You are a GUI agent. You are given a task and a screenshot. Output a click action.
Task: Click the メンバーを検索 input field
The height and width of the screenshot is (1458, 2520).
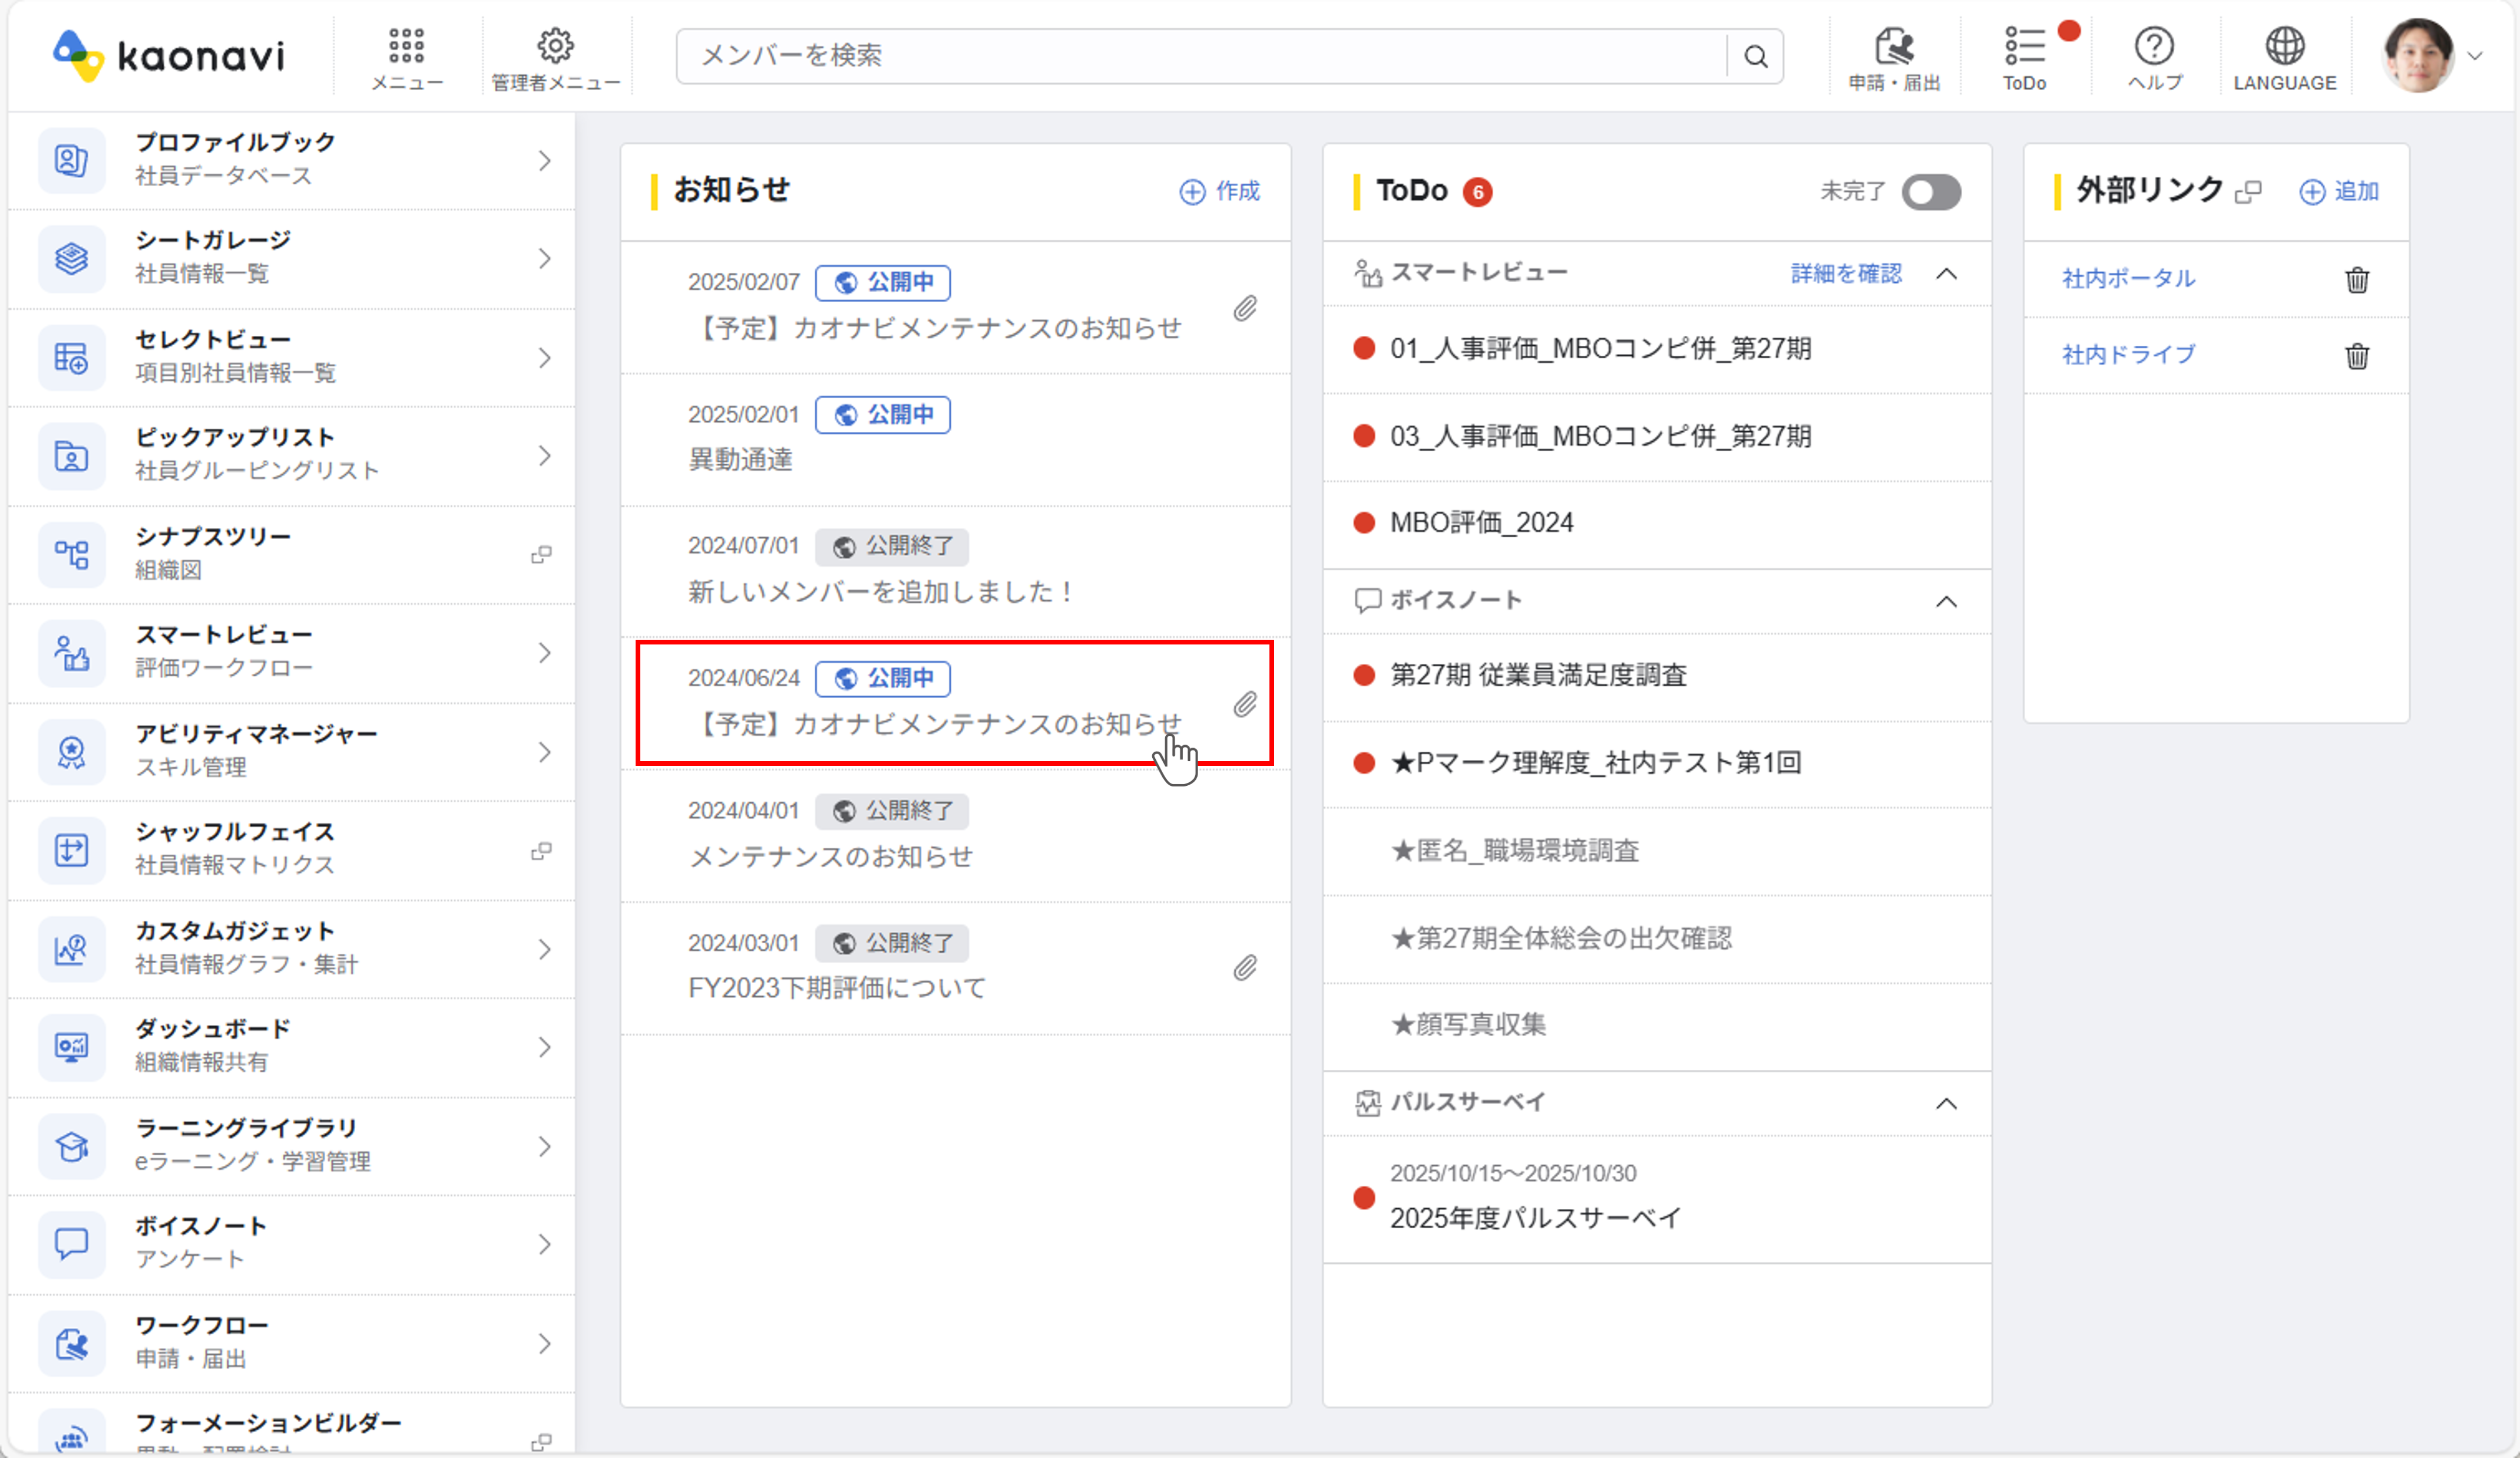1200,56
